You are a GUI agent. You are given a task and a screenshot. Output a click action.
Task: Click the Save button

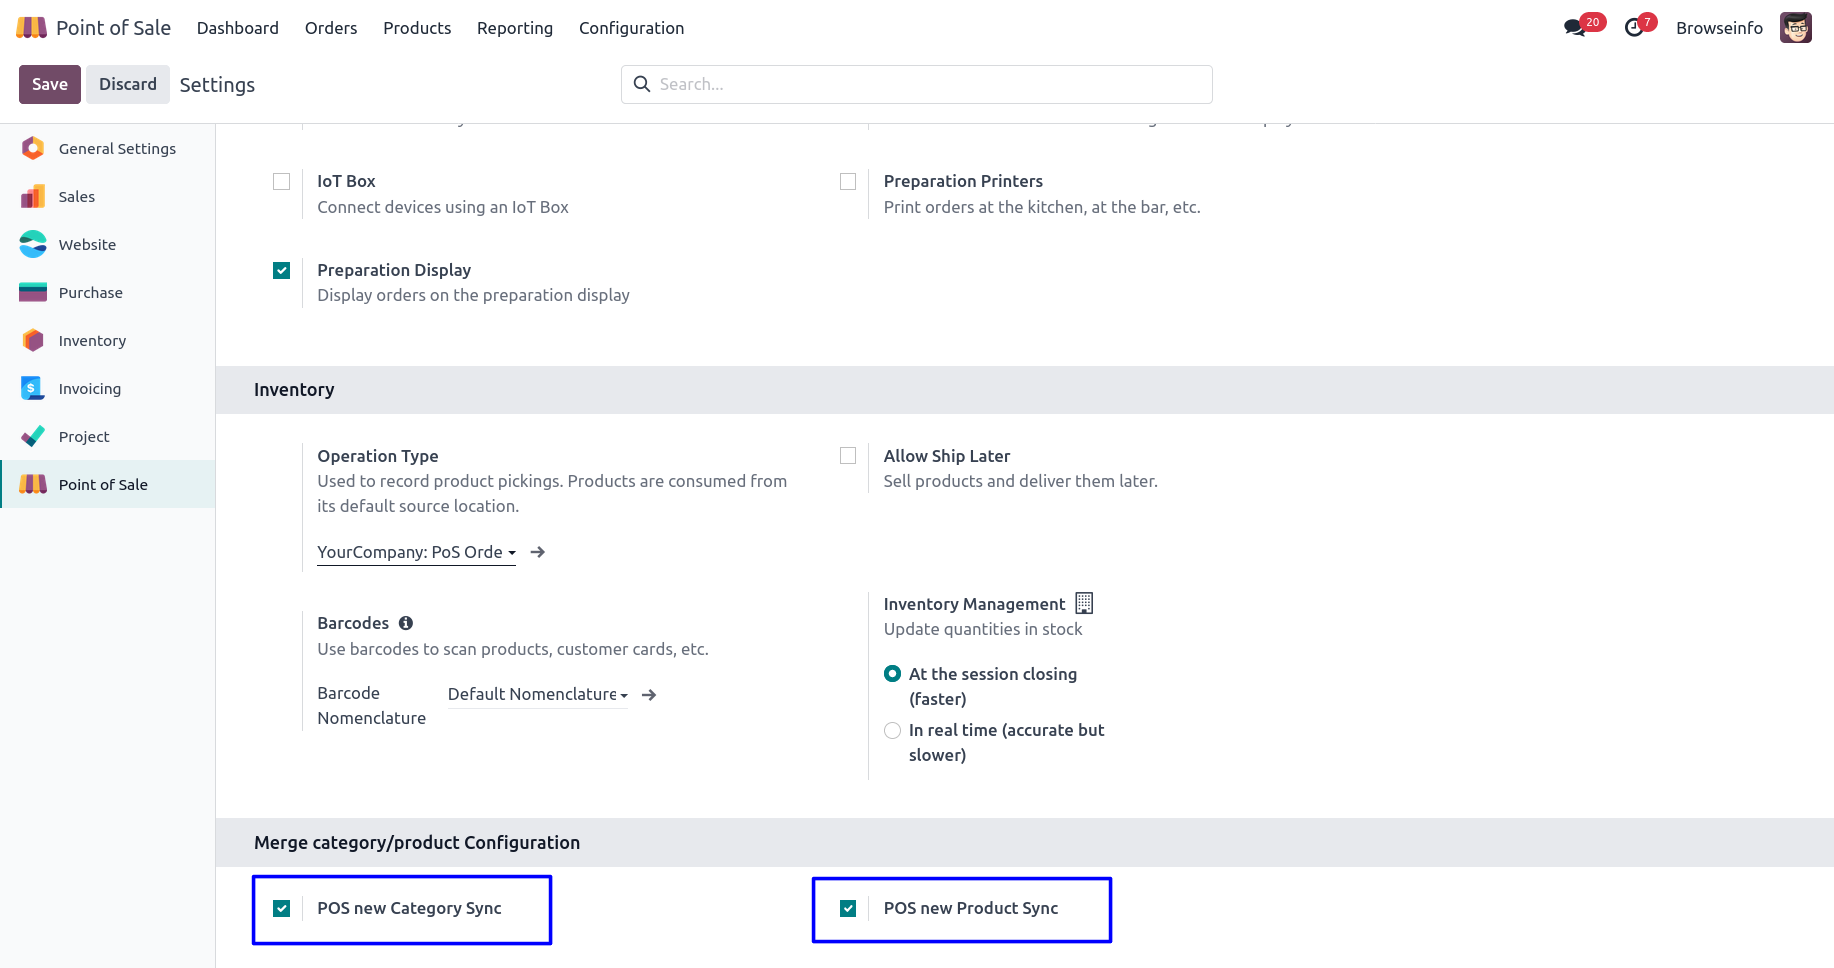pyautogui.click(x=50, y=85)
